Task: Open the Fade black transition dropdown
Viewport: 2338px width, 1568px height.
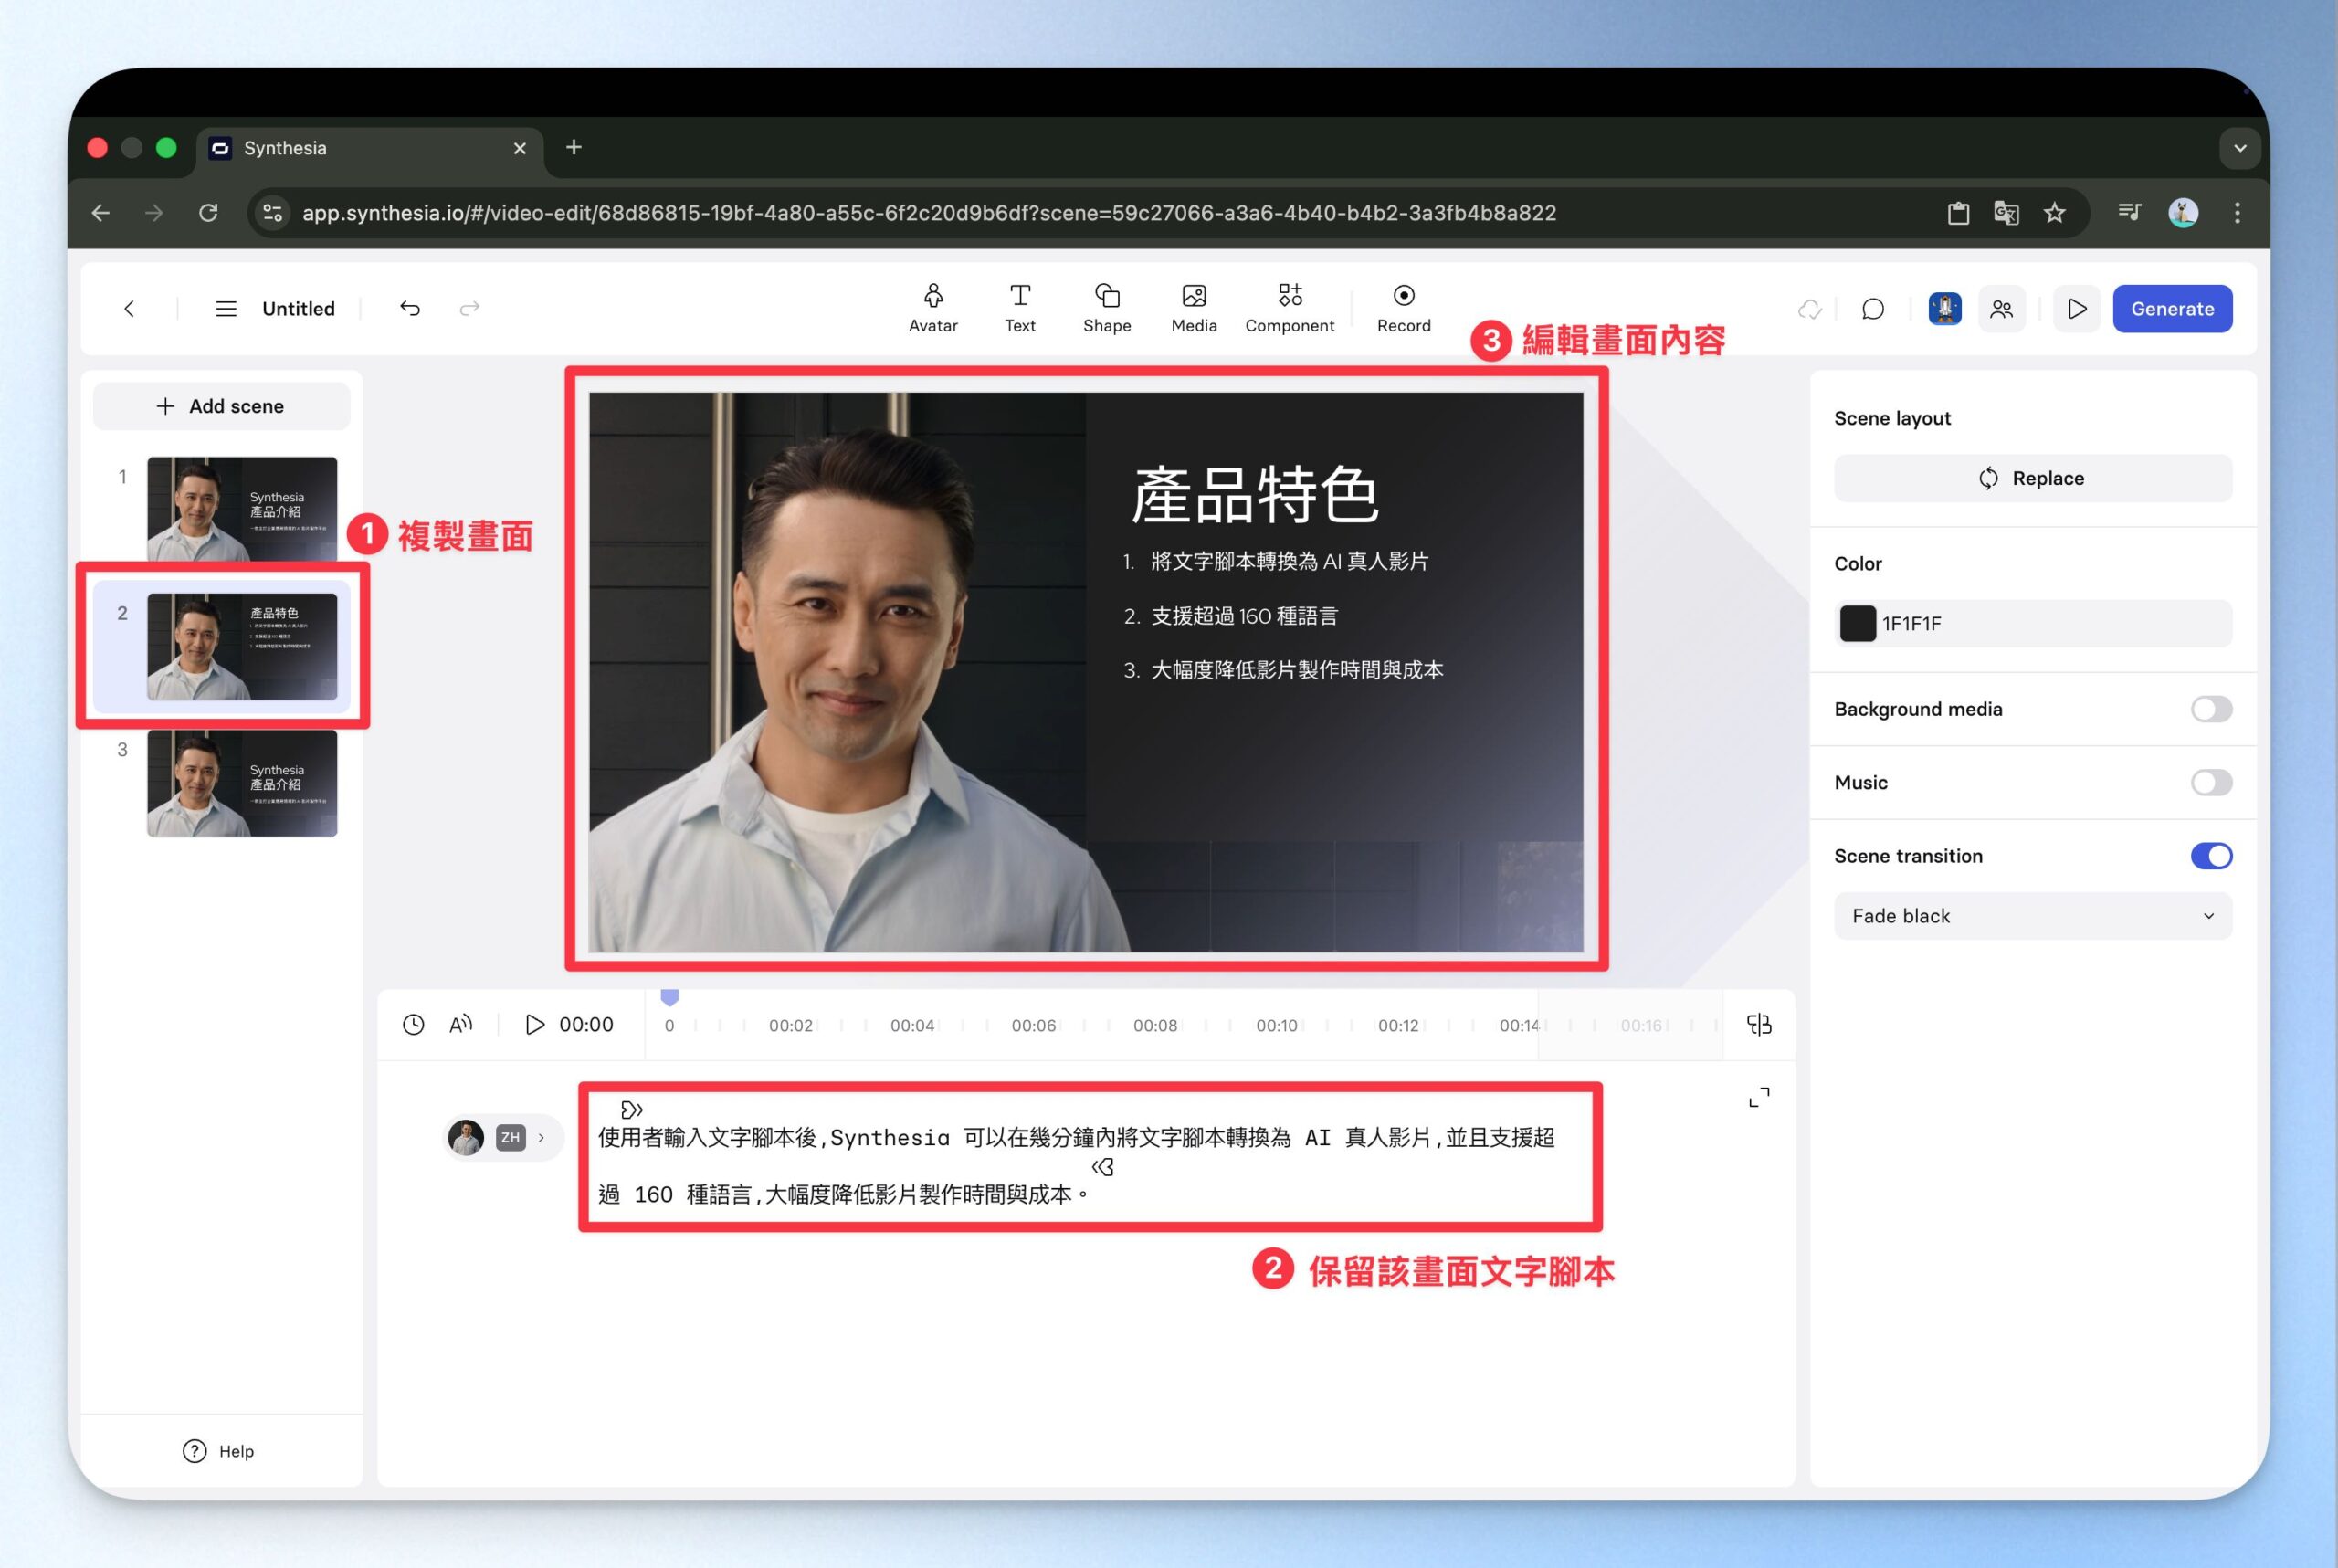Action: pyautogui.click(x=2032, y=916)
